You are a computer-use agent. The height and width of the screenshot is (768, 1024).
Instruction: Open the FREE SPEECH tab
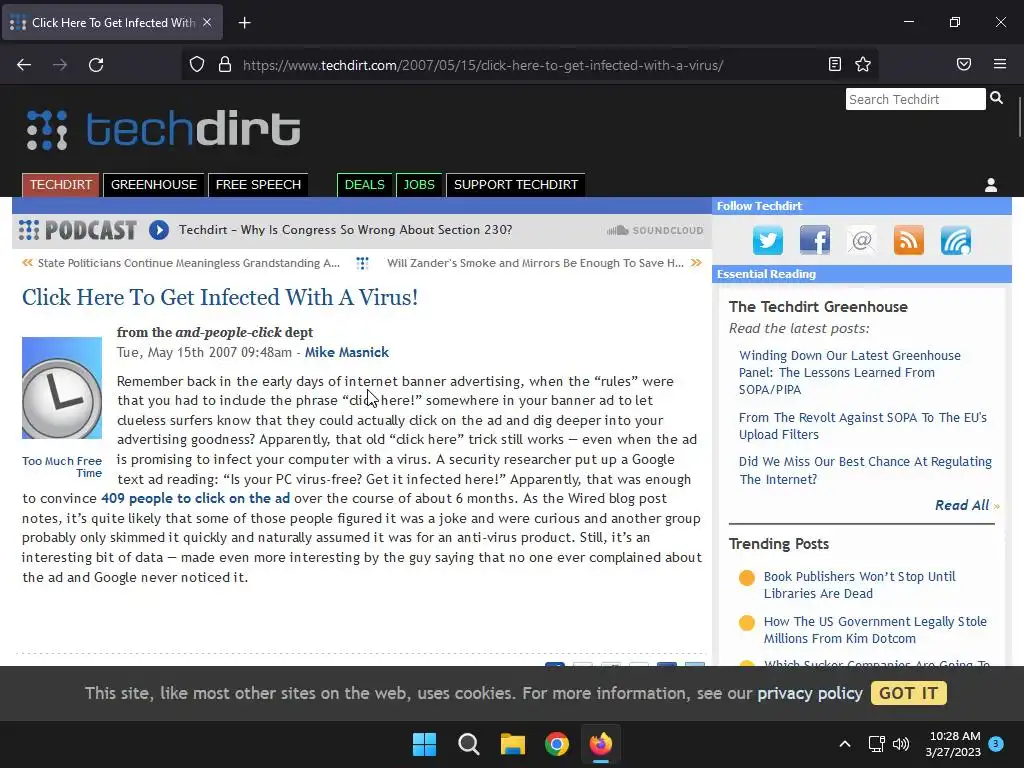(x=259, y=185)
